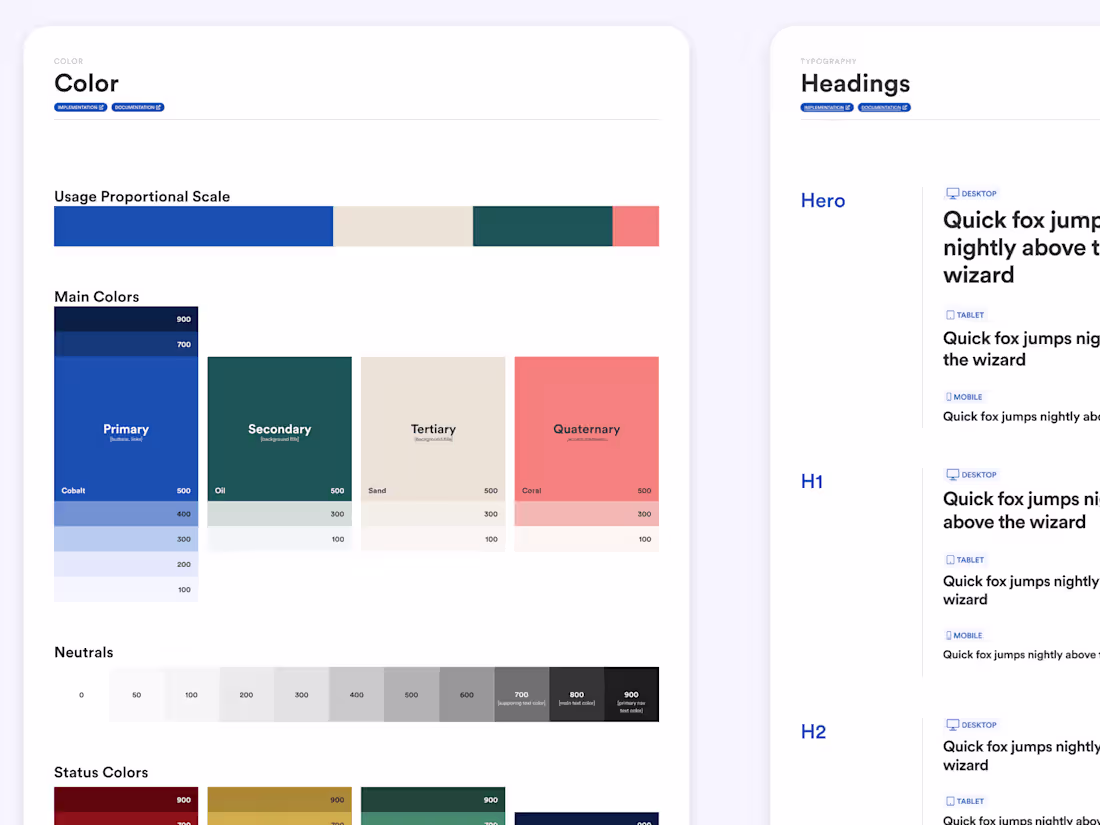Open the Documentation link in the Color panel
The image size is (1100, 825).
[138, 107]
